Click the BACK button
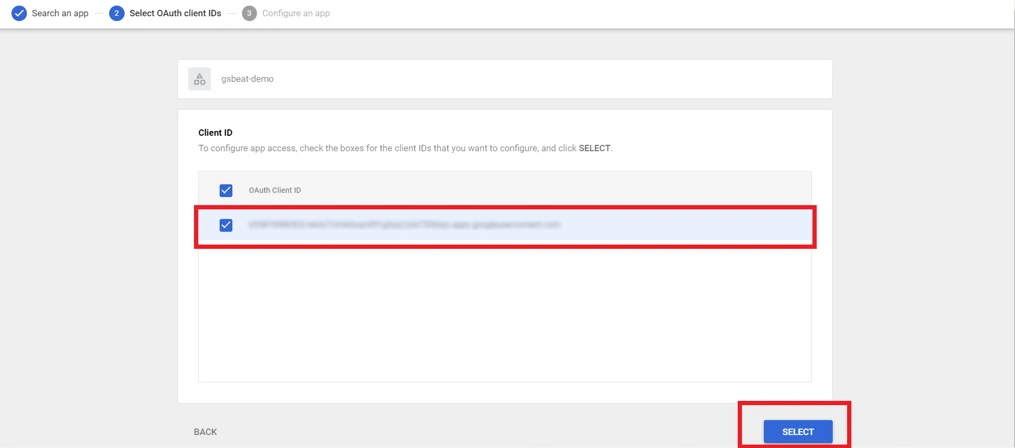This screenshot has width=1015, height=448. (205, 432)
